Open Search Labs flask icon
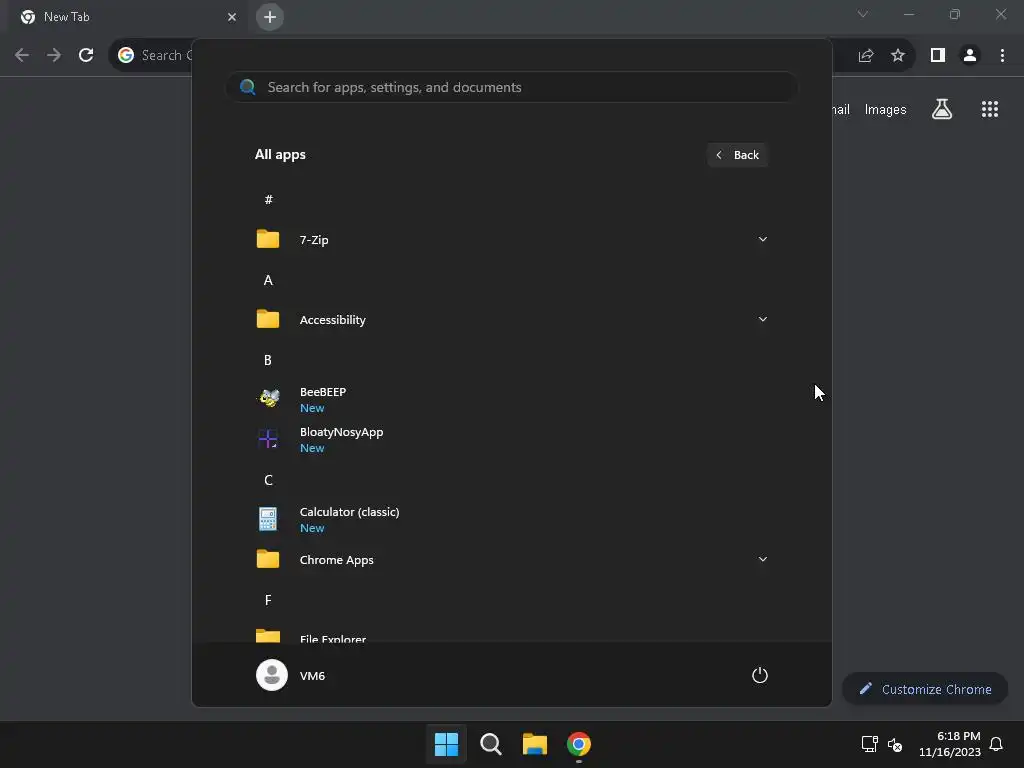Image resolution: width=1024 pixels, height=768 pixels. pyautogui.click(x=942, y=109)
